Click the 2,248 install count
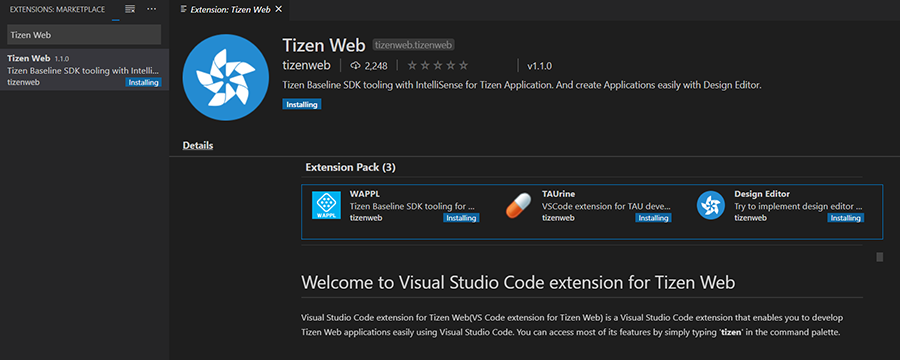Image resolution: width=900 pixels, height=360 pixels. tap(376, 66)
